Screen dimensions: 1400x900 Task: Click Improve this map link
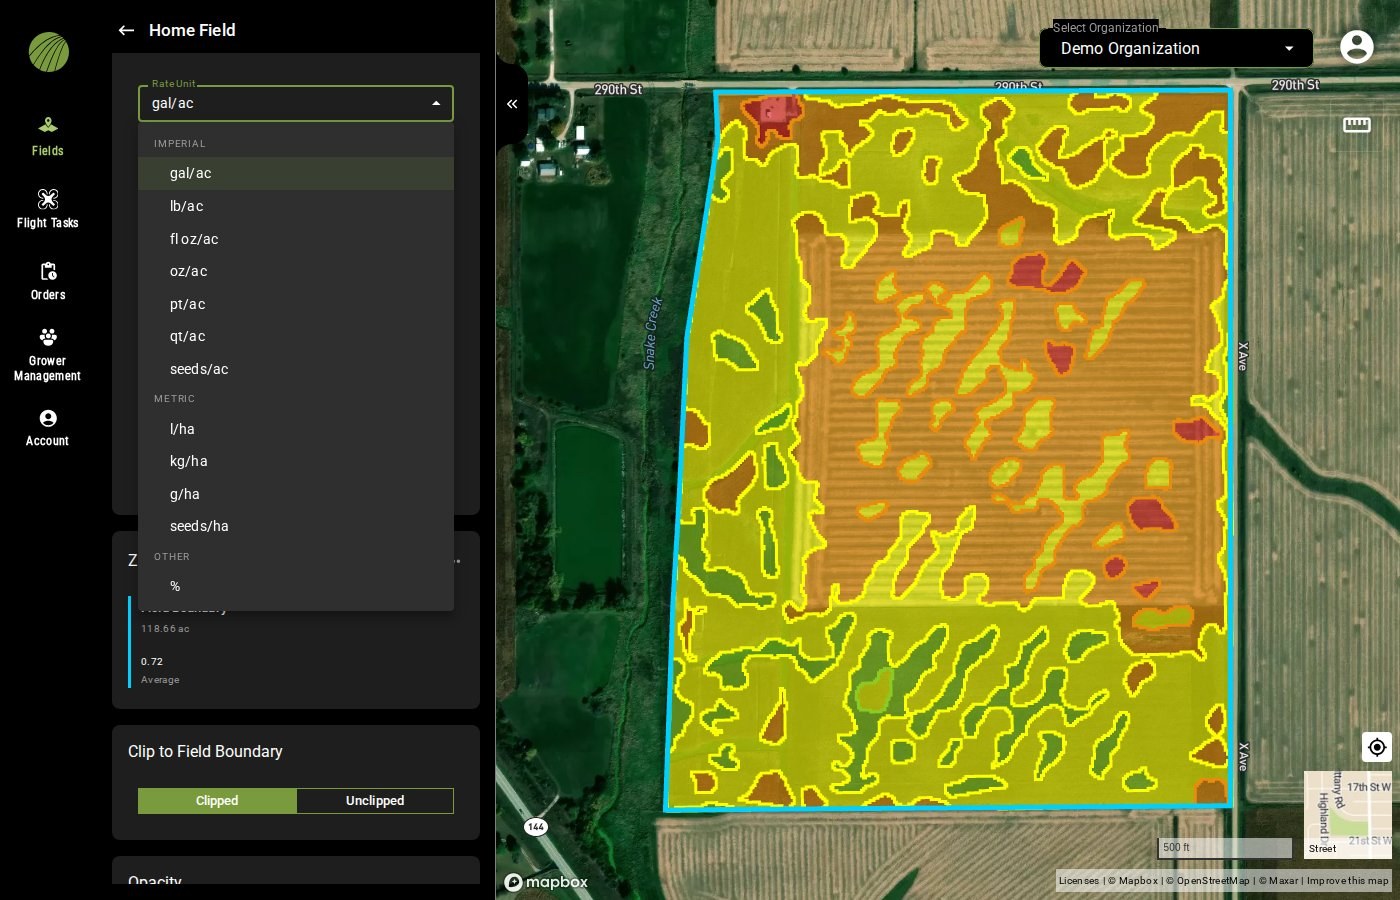point(1348,881)
